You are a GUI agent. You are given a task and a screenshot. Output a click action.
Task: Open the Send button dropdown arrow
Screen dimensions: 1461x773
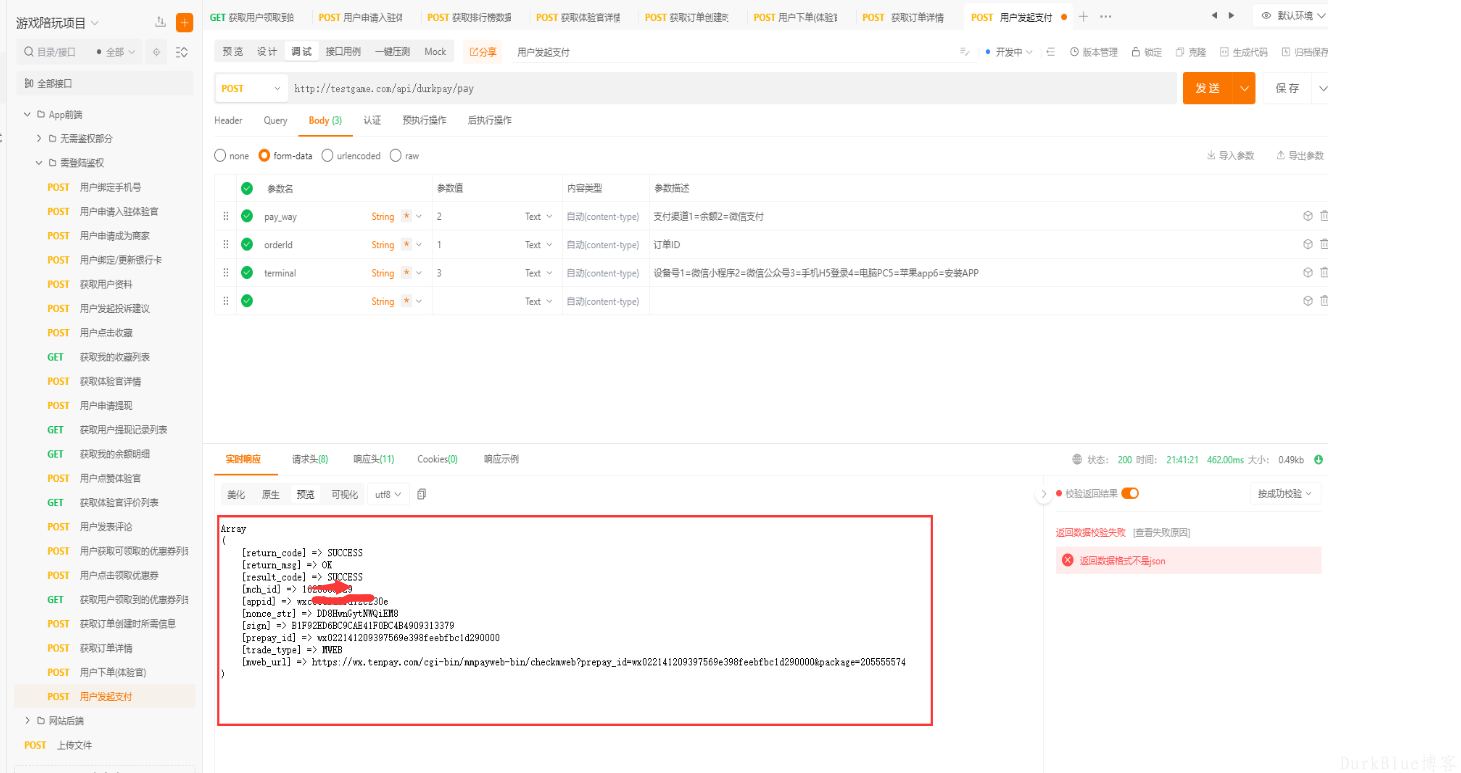click(x=1245, y=88)
